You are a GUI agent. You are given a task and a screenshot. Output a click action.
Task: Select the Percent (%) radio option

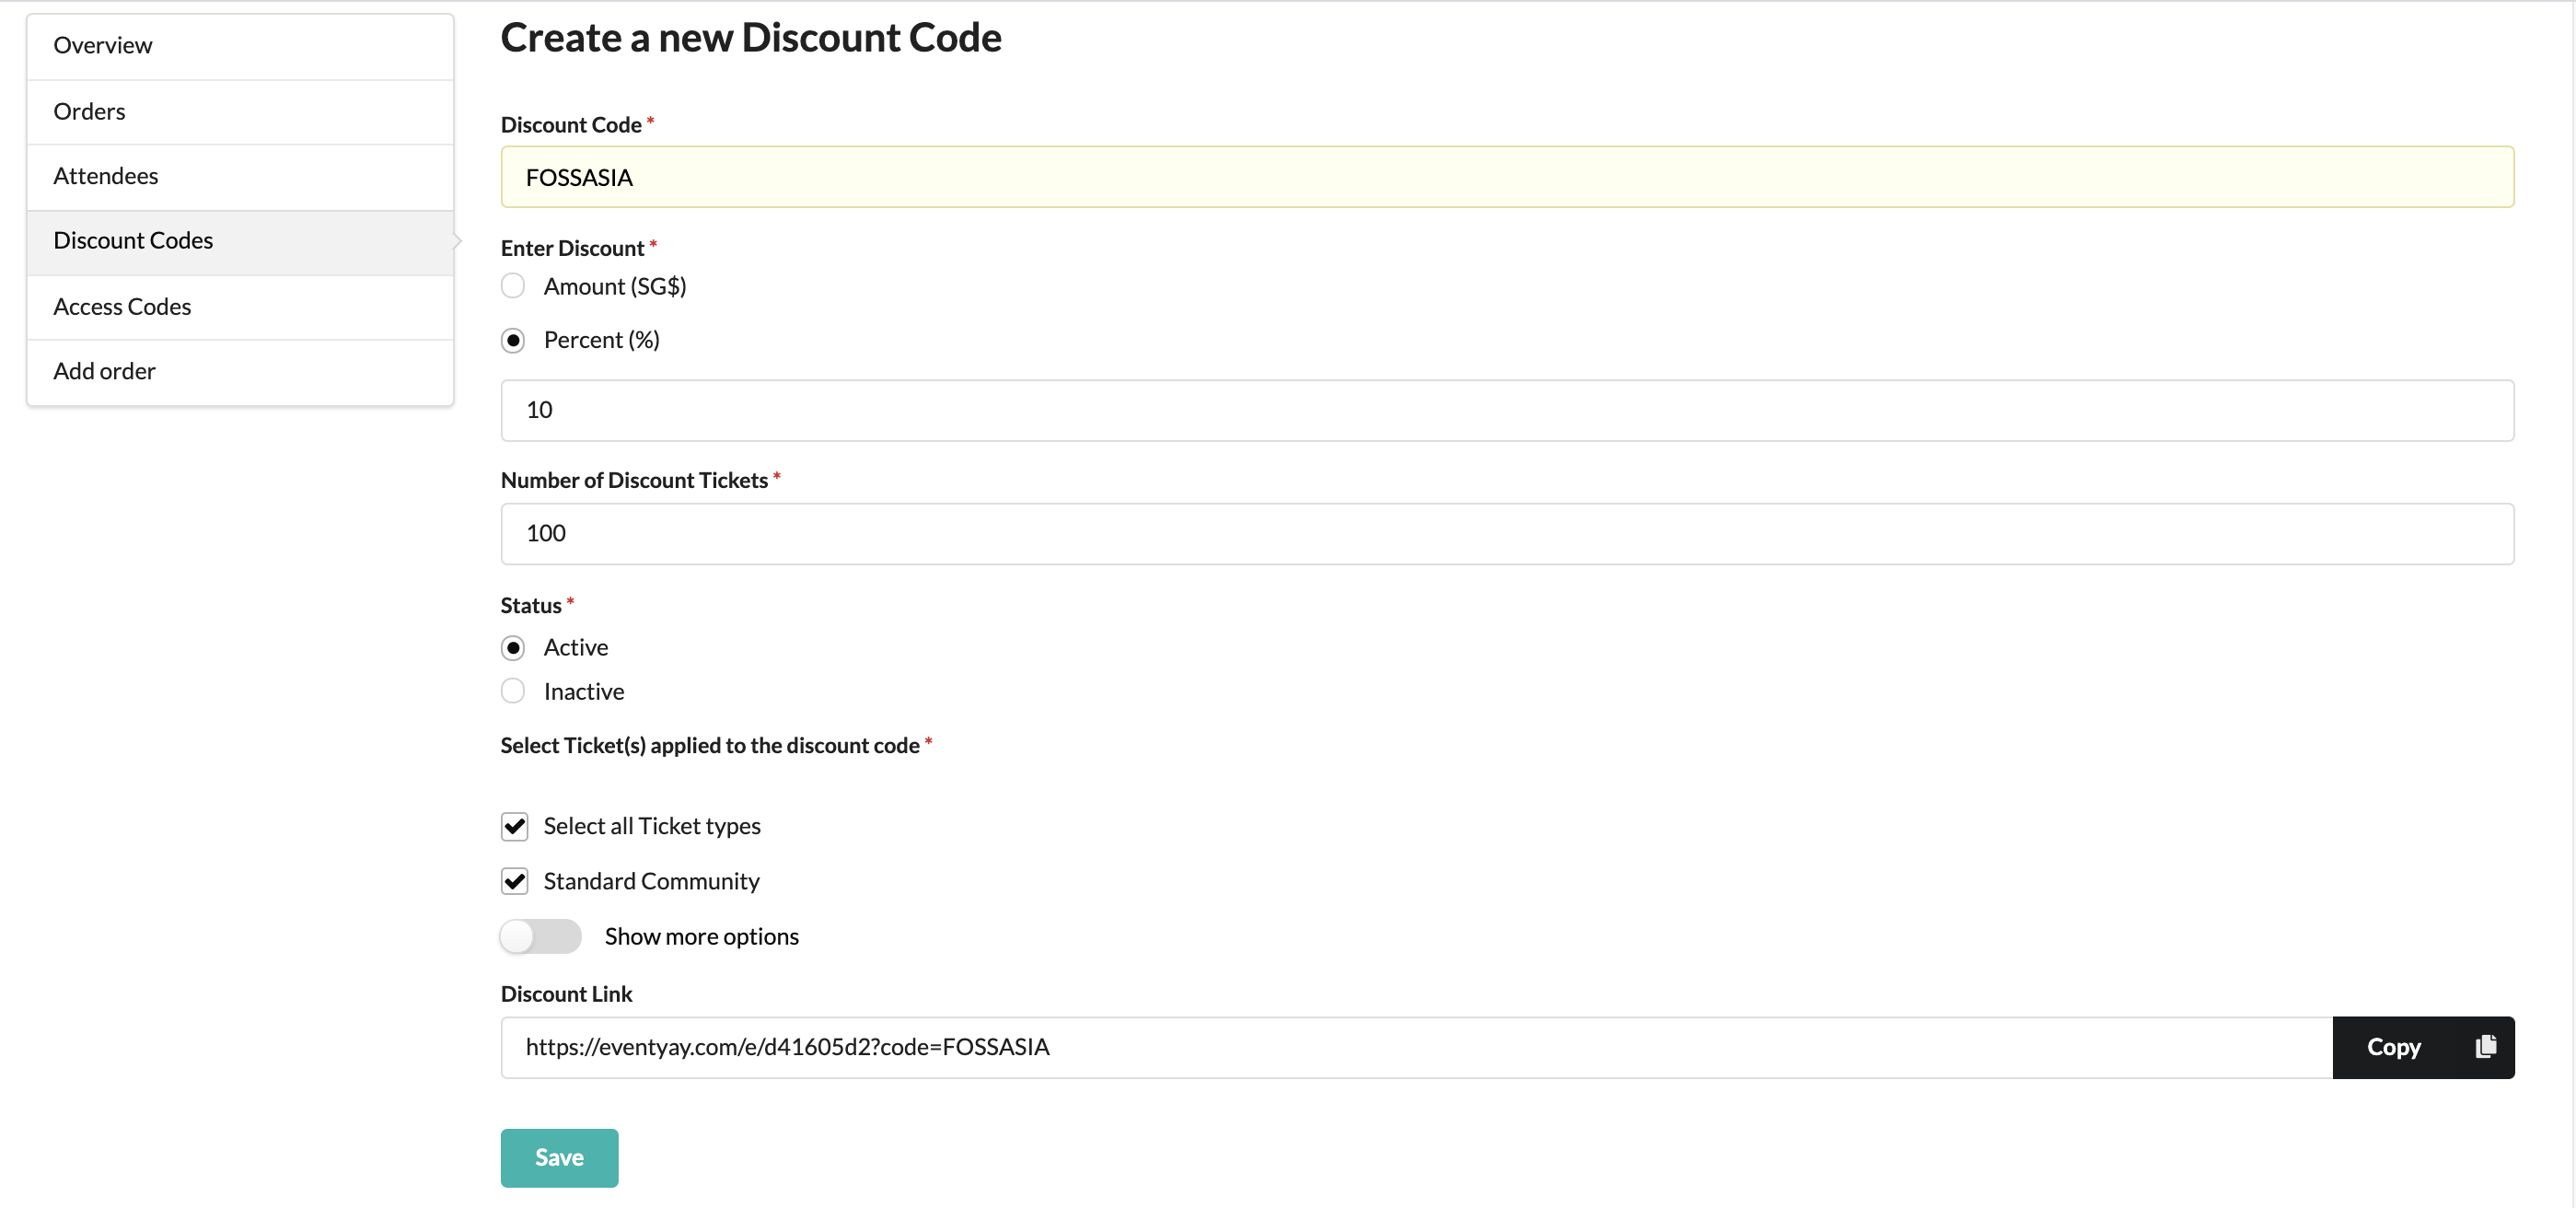click(513, 340)
